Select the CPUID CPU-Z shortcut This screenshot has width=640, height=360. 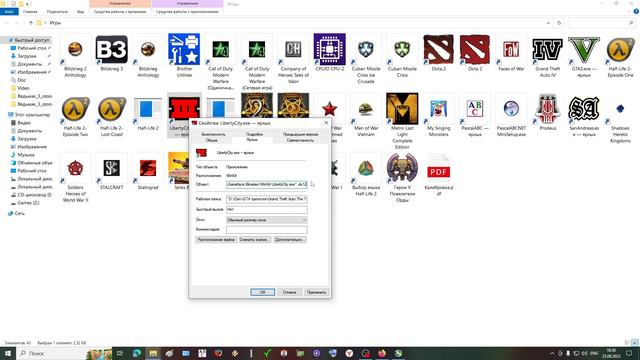[329, 49]
